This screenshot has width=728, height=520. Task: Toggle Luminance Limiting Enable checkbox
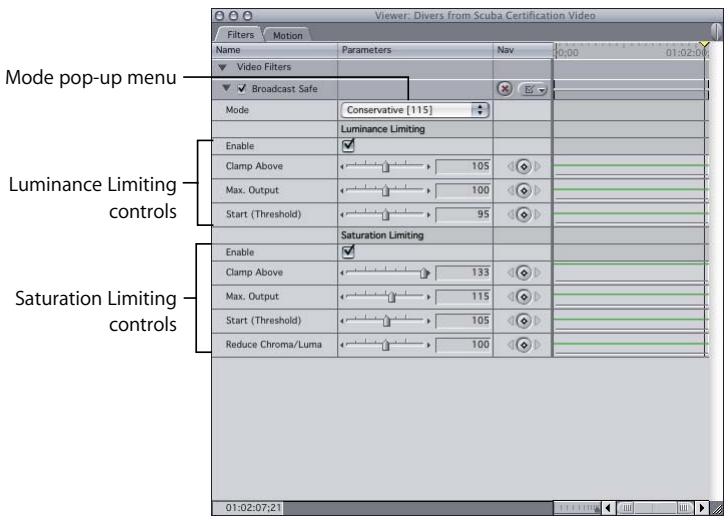pos(348,145)
